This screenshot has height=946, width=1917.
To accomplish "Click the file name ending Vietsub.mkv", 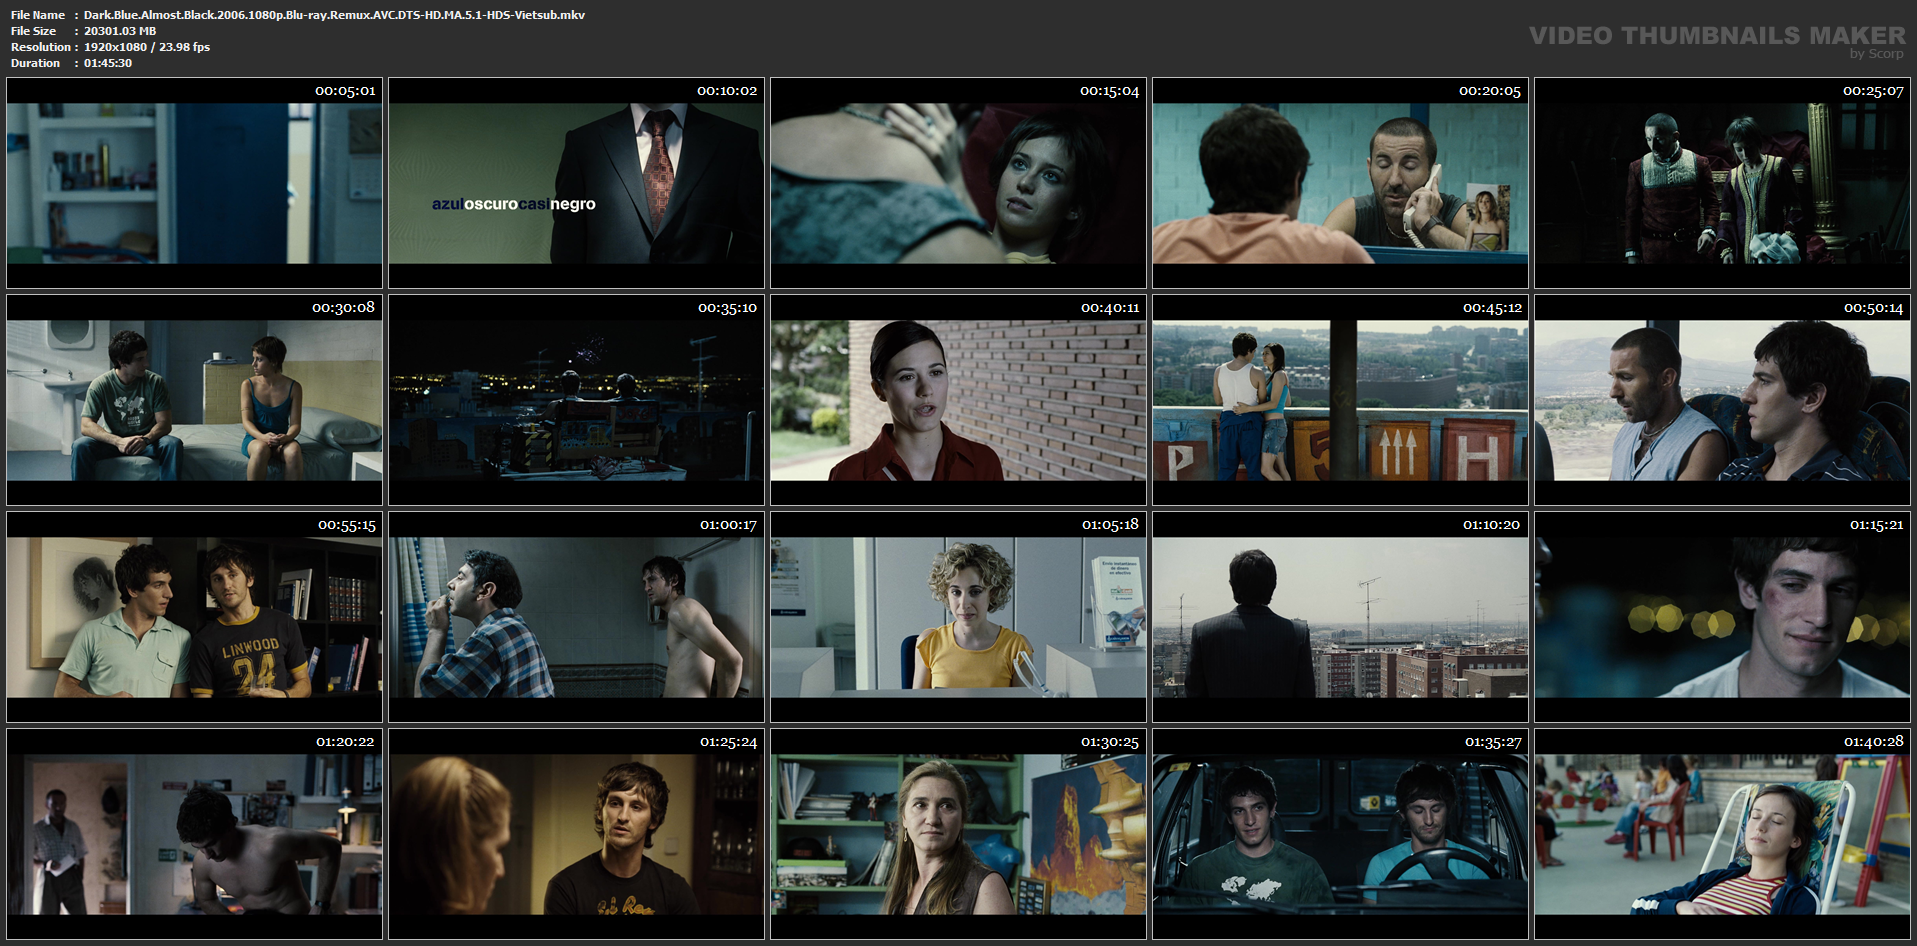I will pyautogui.click(x=334, y=15).
